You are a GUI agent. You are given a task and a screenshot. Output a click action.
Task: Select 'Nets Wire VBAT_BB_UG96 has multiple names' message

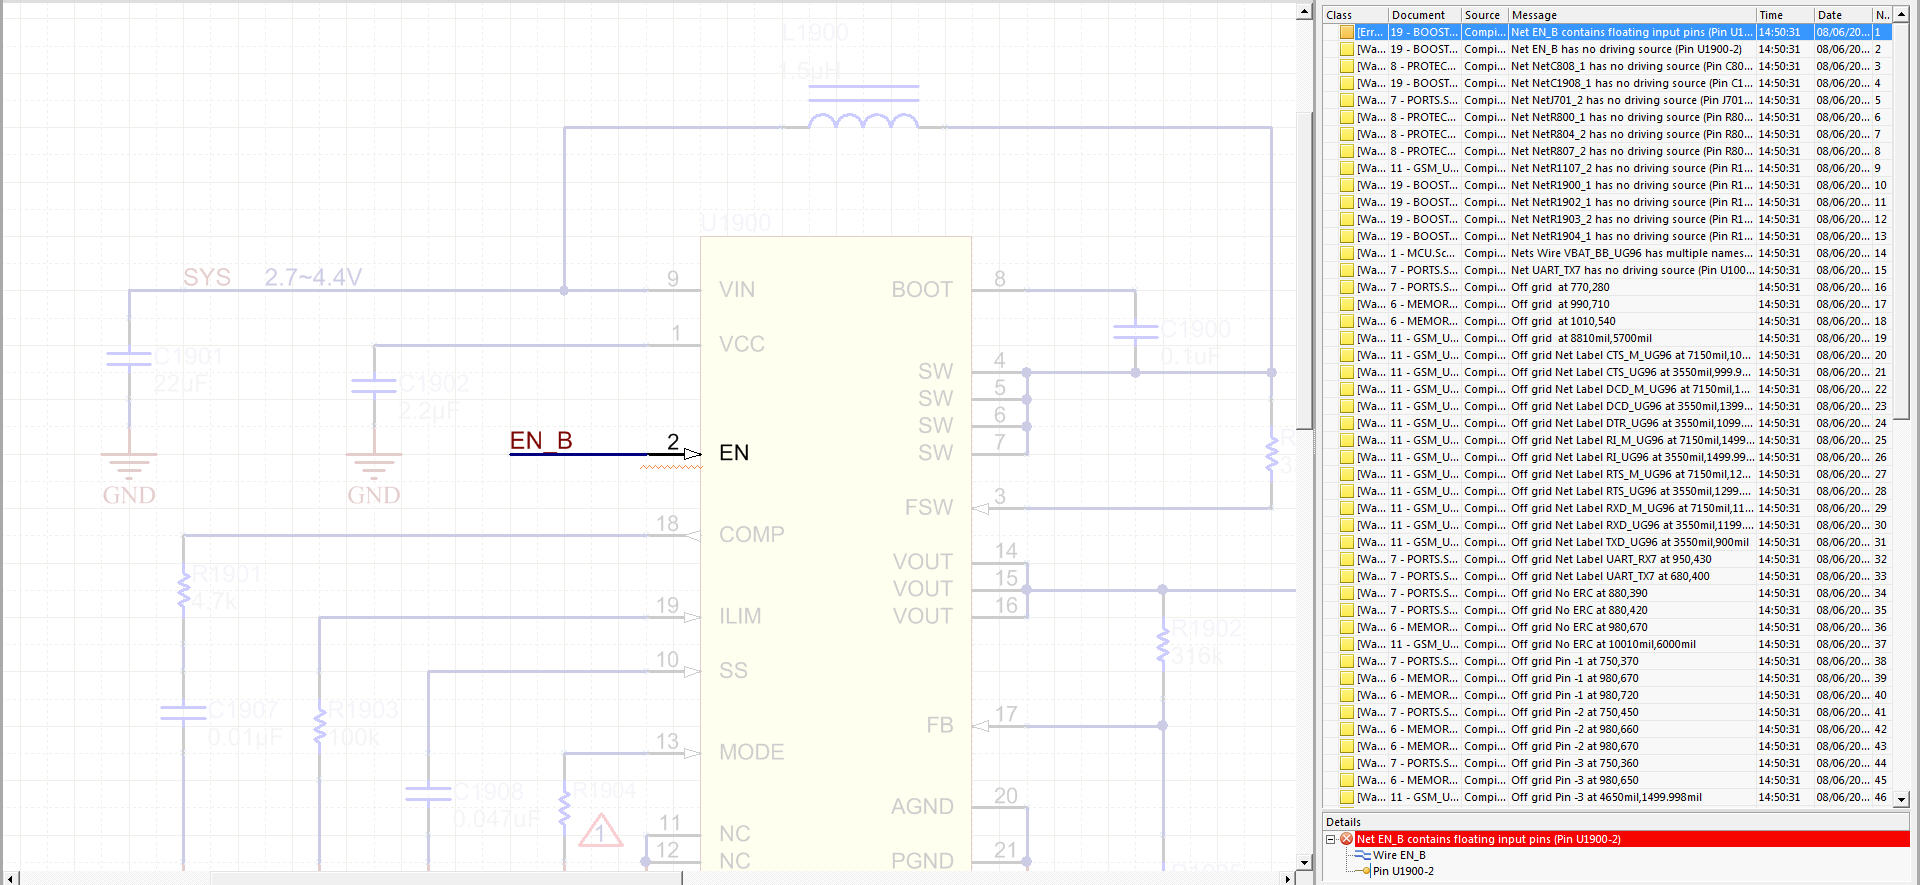(1608, 253)
